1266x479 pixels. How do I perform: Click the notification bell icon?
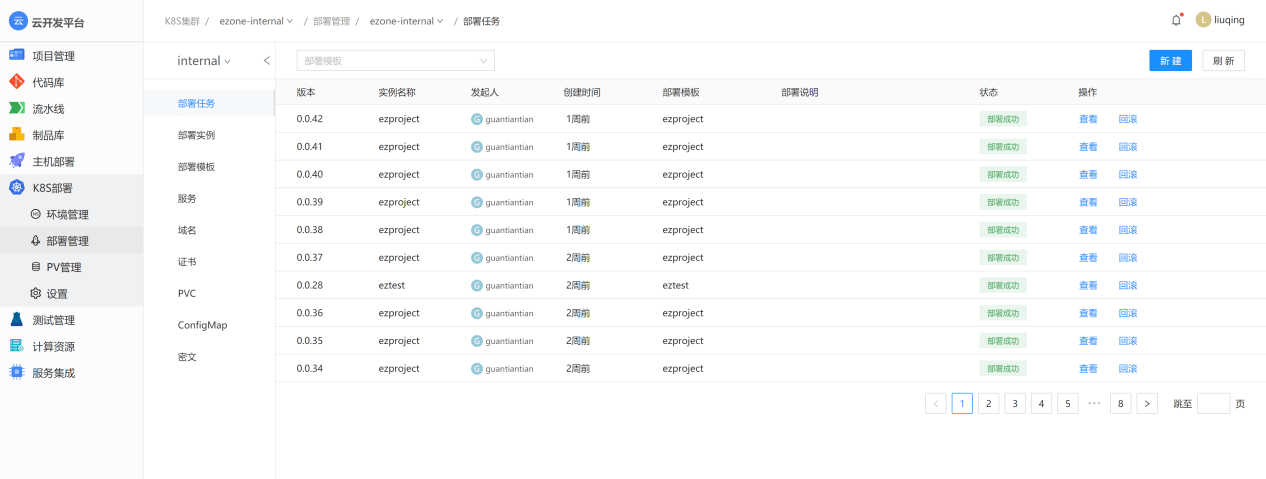[x=1176, y=20]
